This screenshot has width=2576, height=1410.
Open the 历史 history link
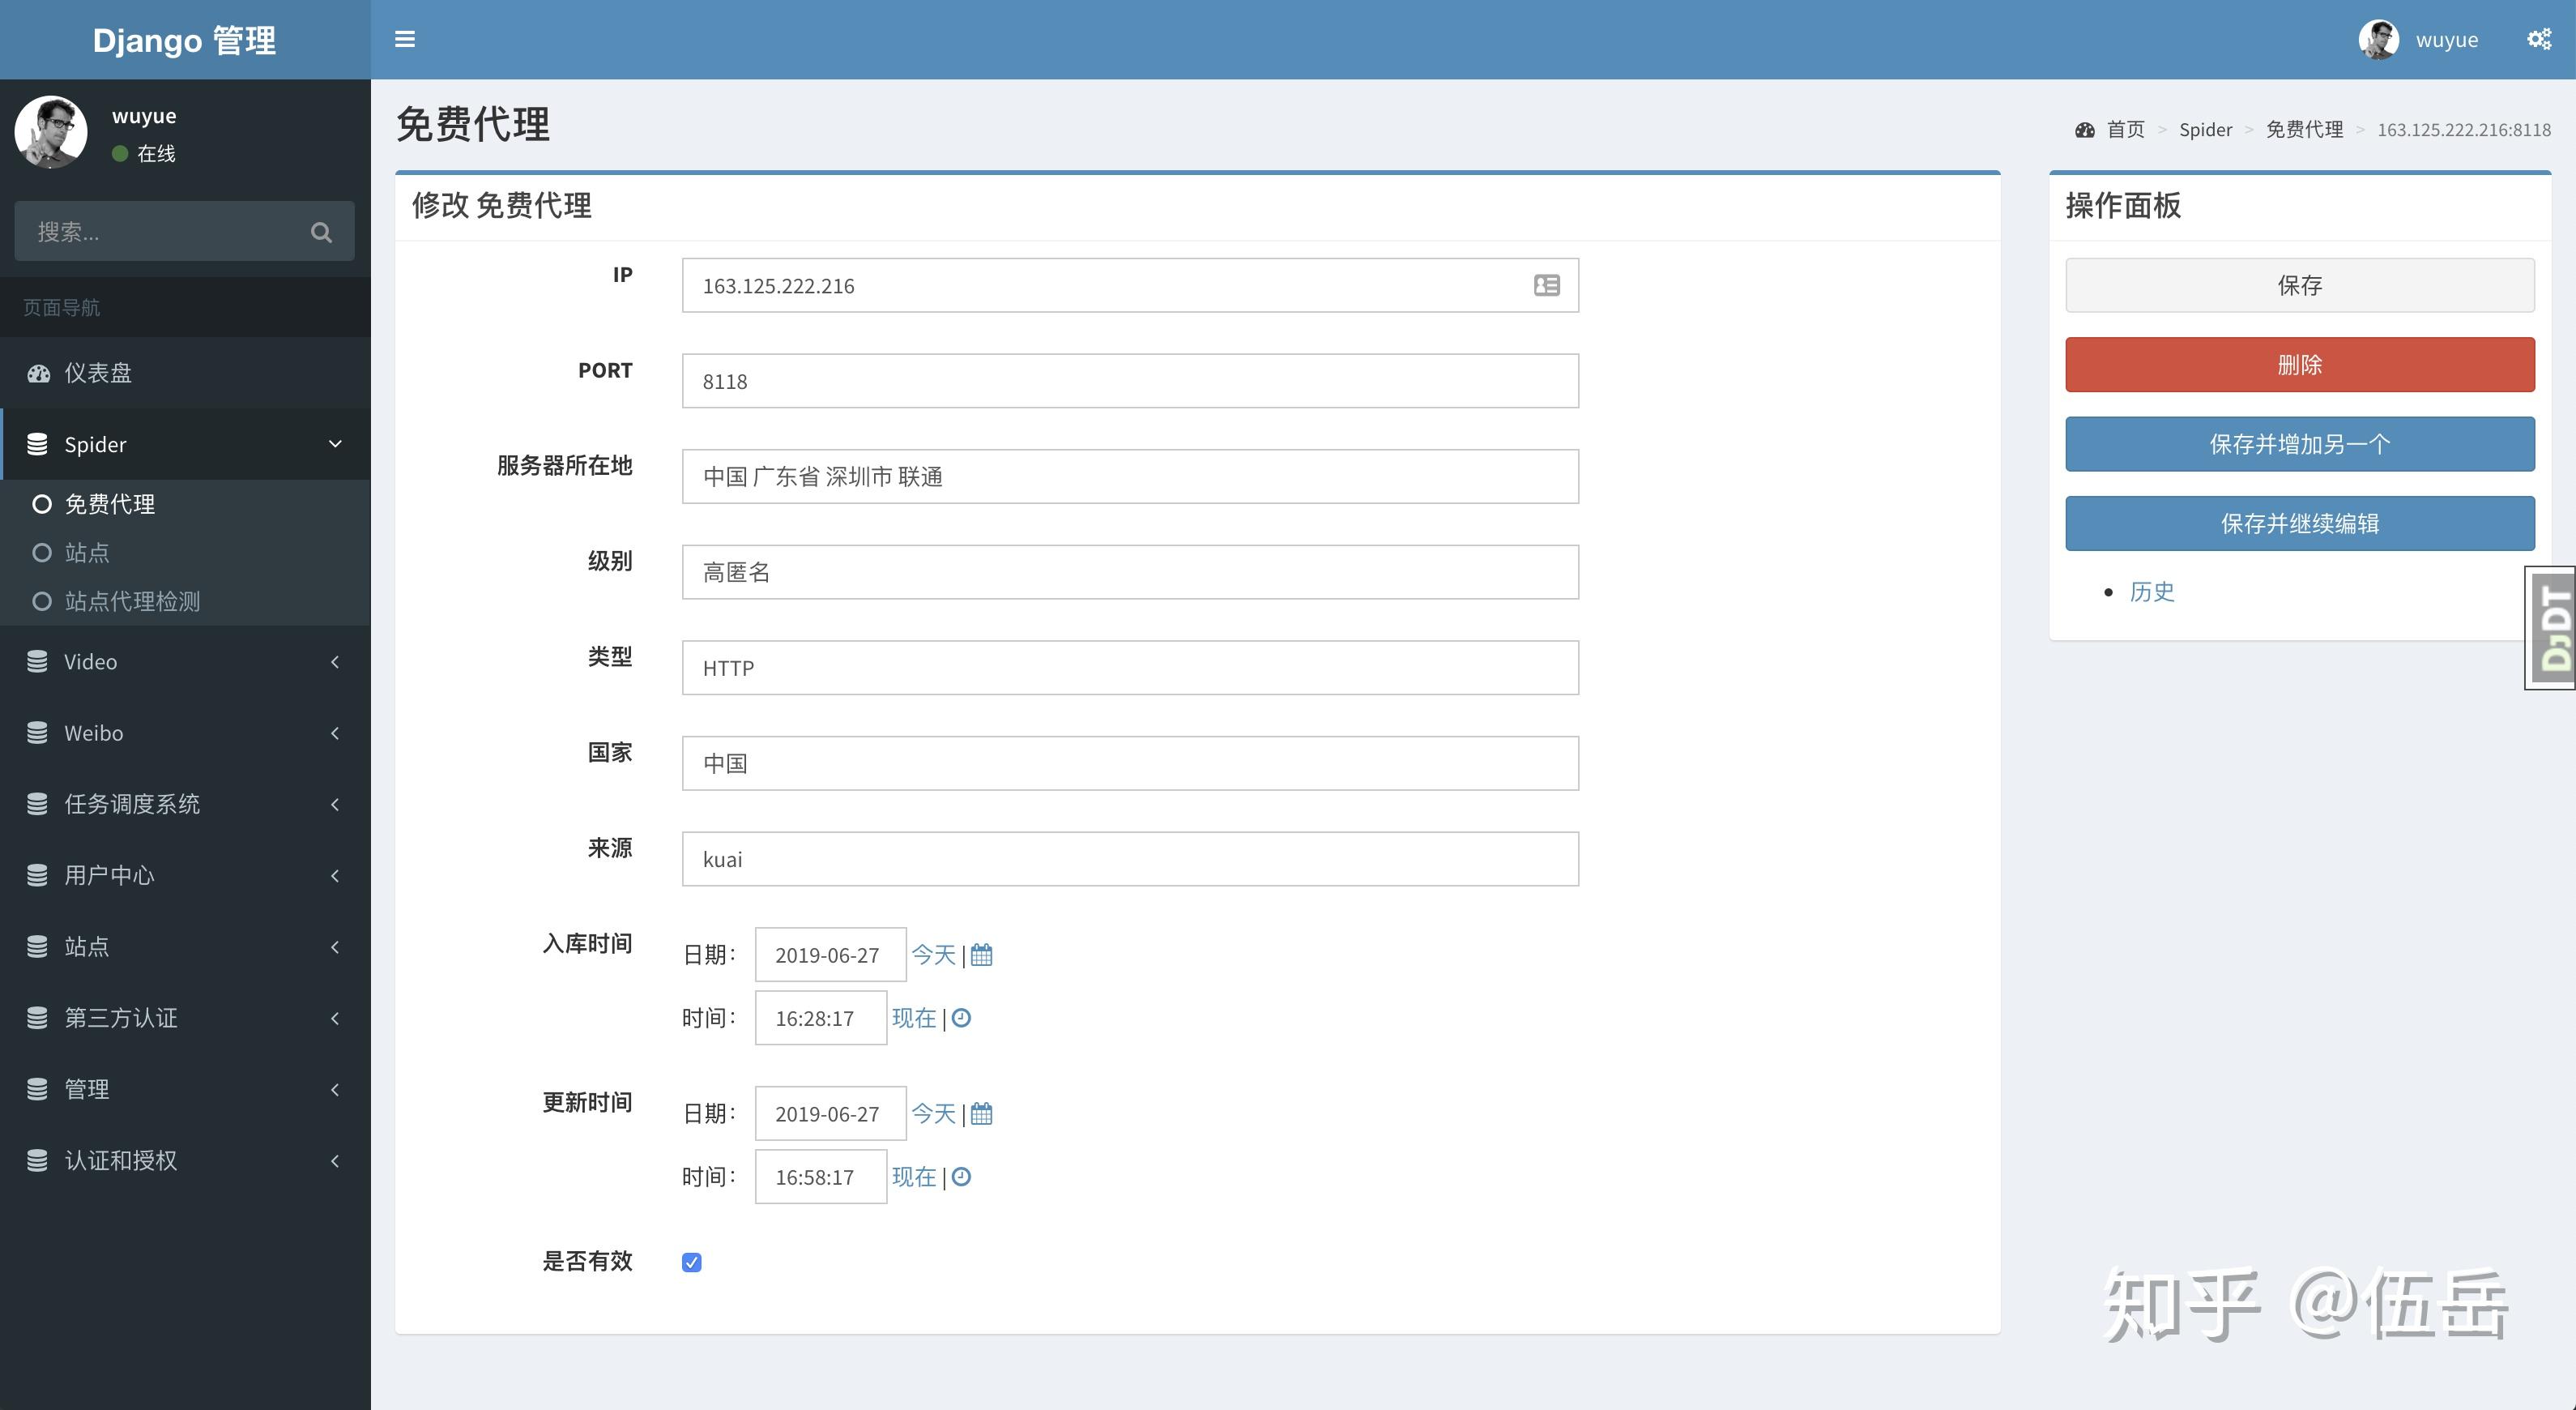tap(2152, 591)
